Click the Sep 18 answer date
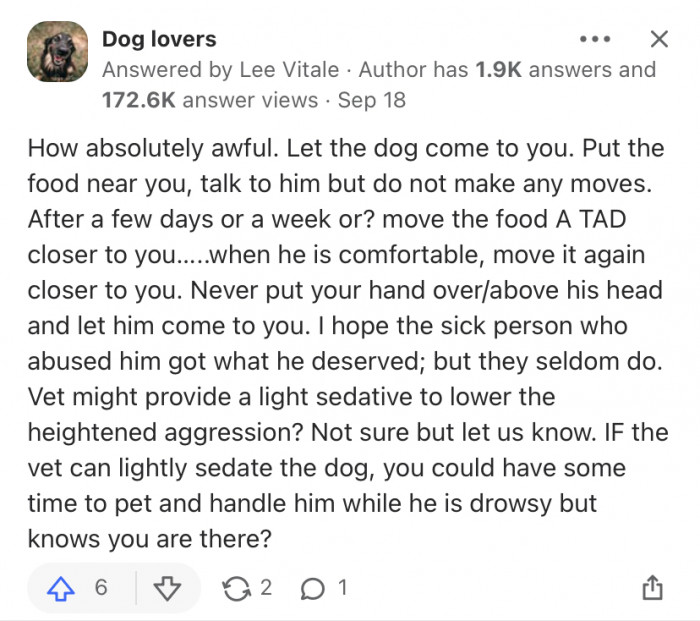 pos(372,100)
